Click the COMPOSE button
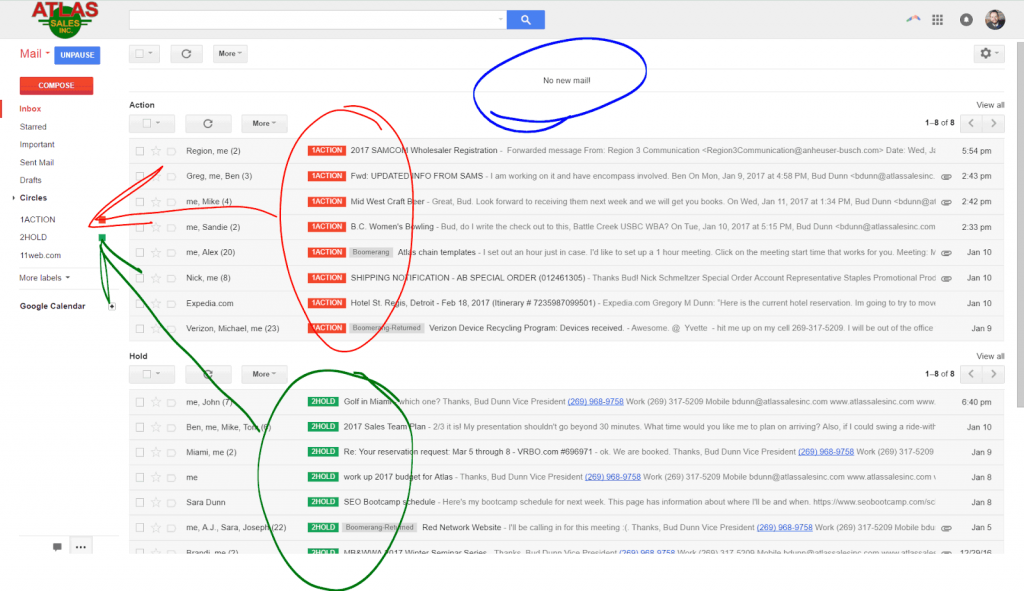Screen dimensions: 1024x591 pyautogui.click(x=56, y=86)
